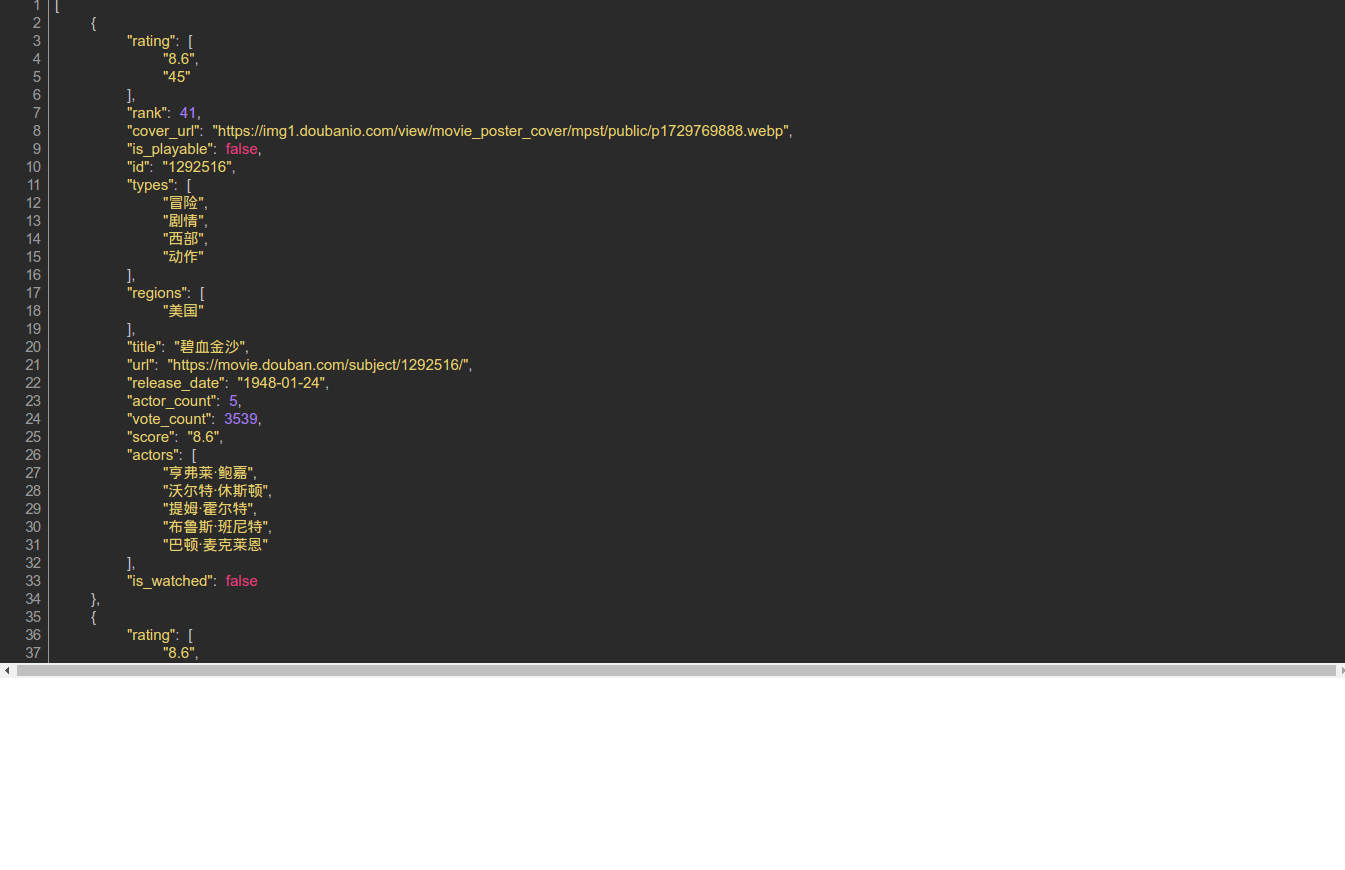This screenshot has height=870, width=1345.
Task: Click the horizontal scrollbar left arrow
Action: [7, 670]
